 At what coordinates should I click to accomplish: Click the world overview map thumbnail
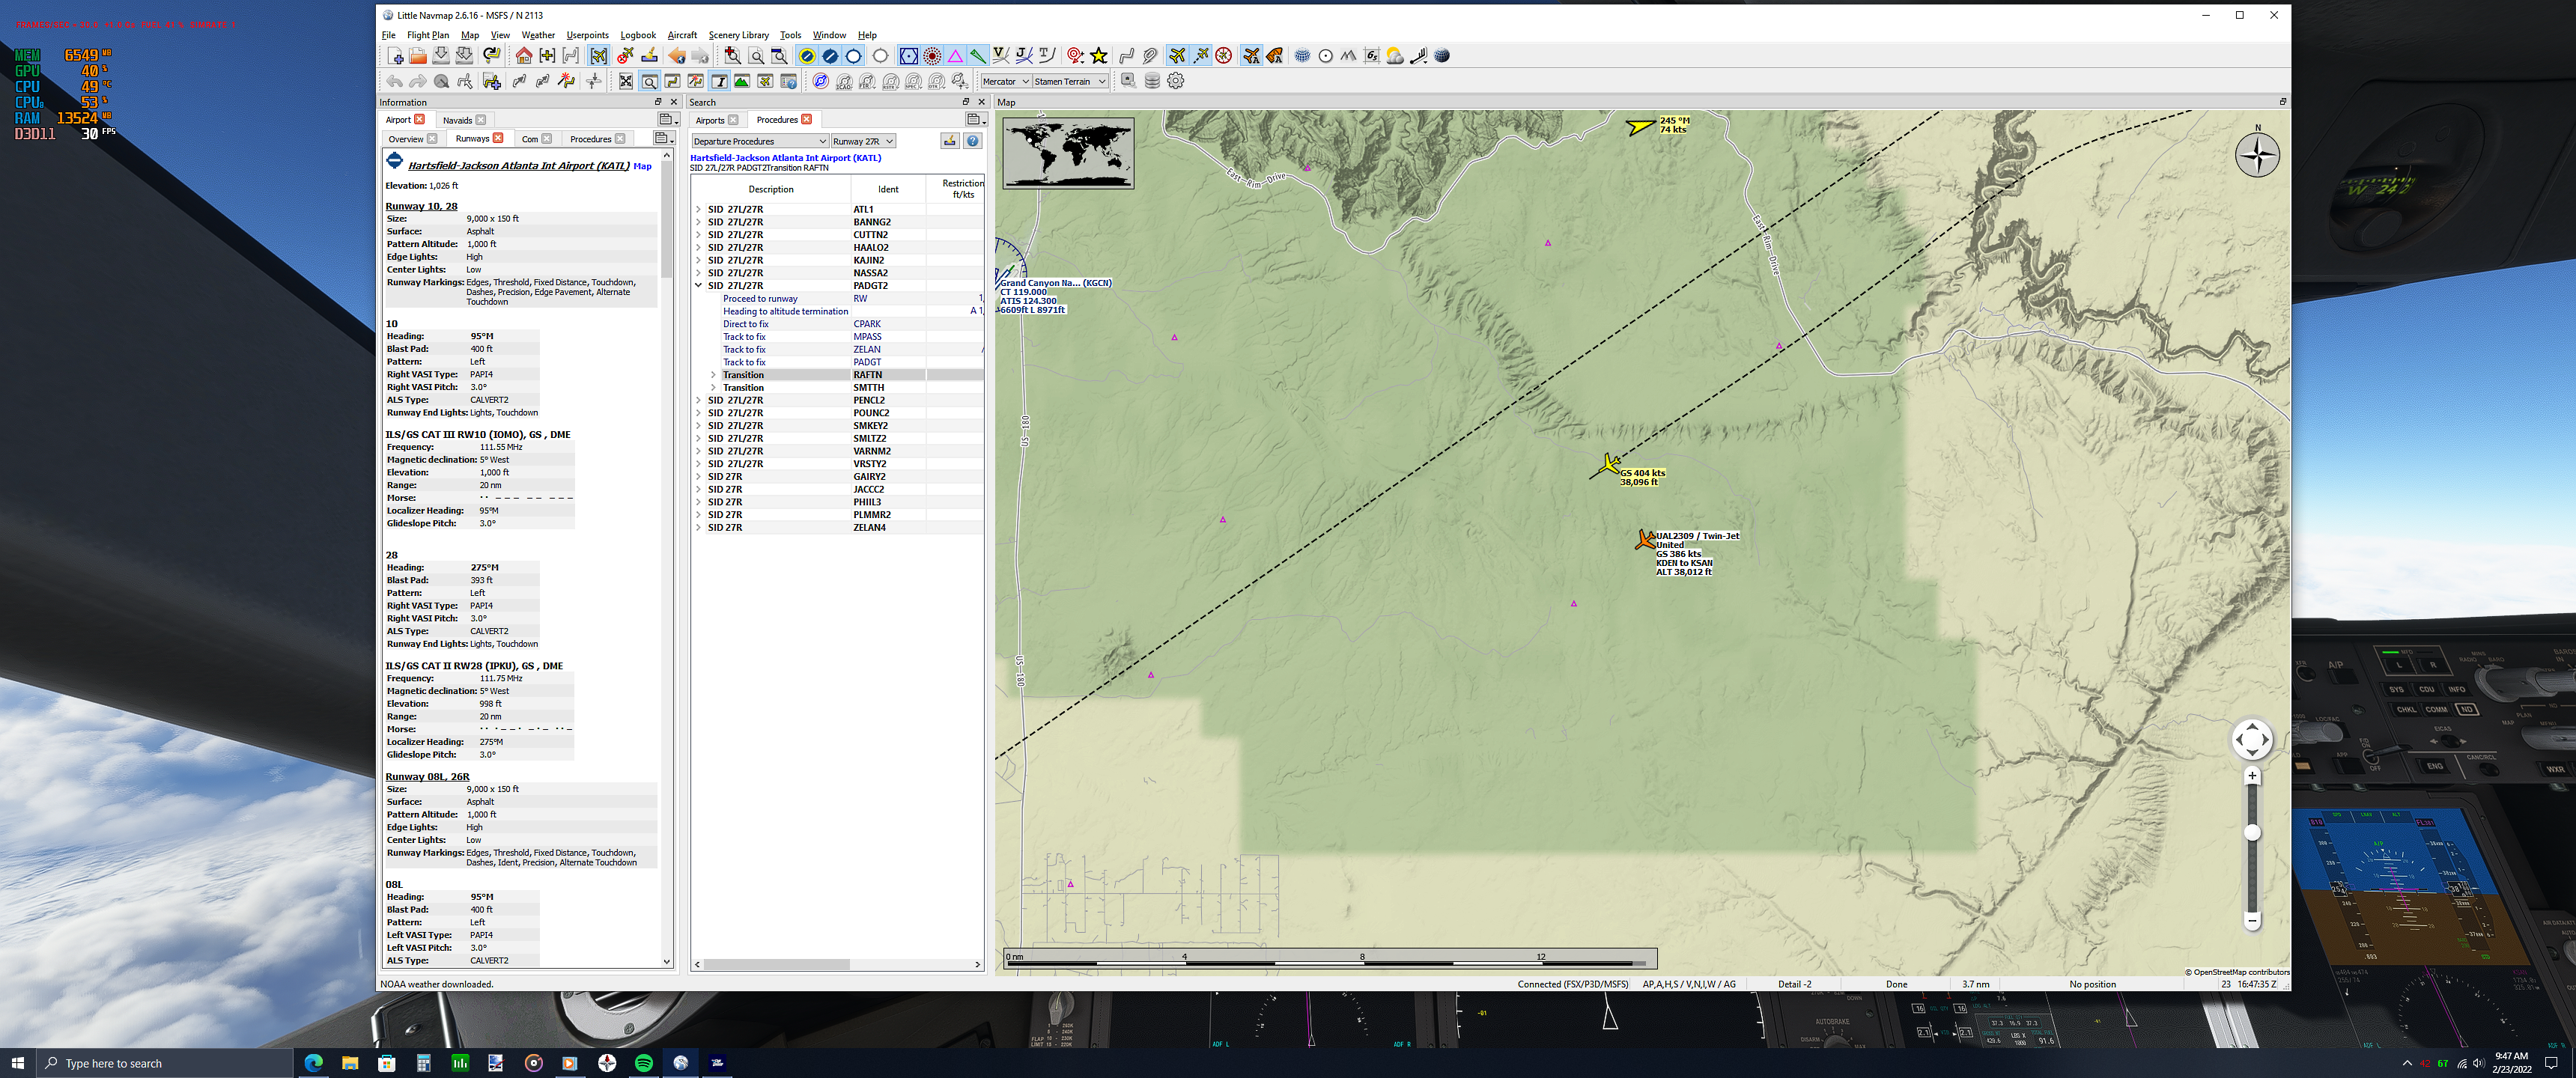1068,153
